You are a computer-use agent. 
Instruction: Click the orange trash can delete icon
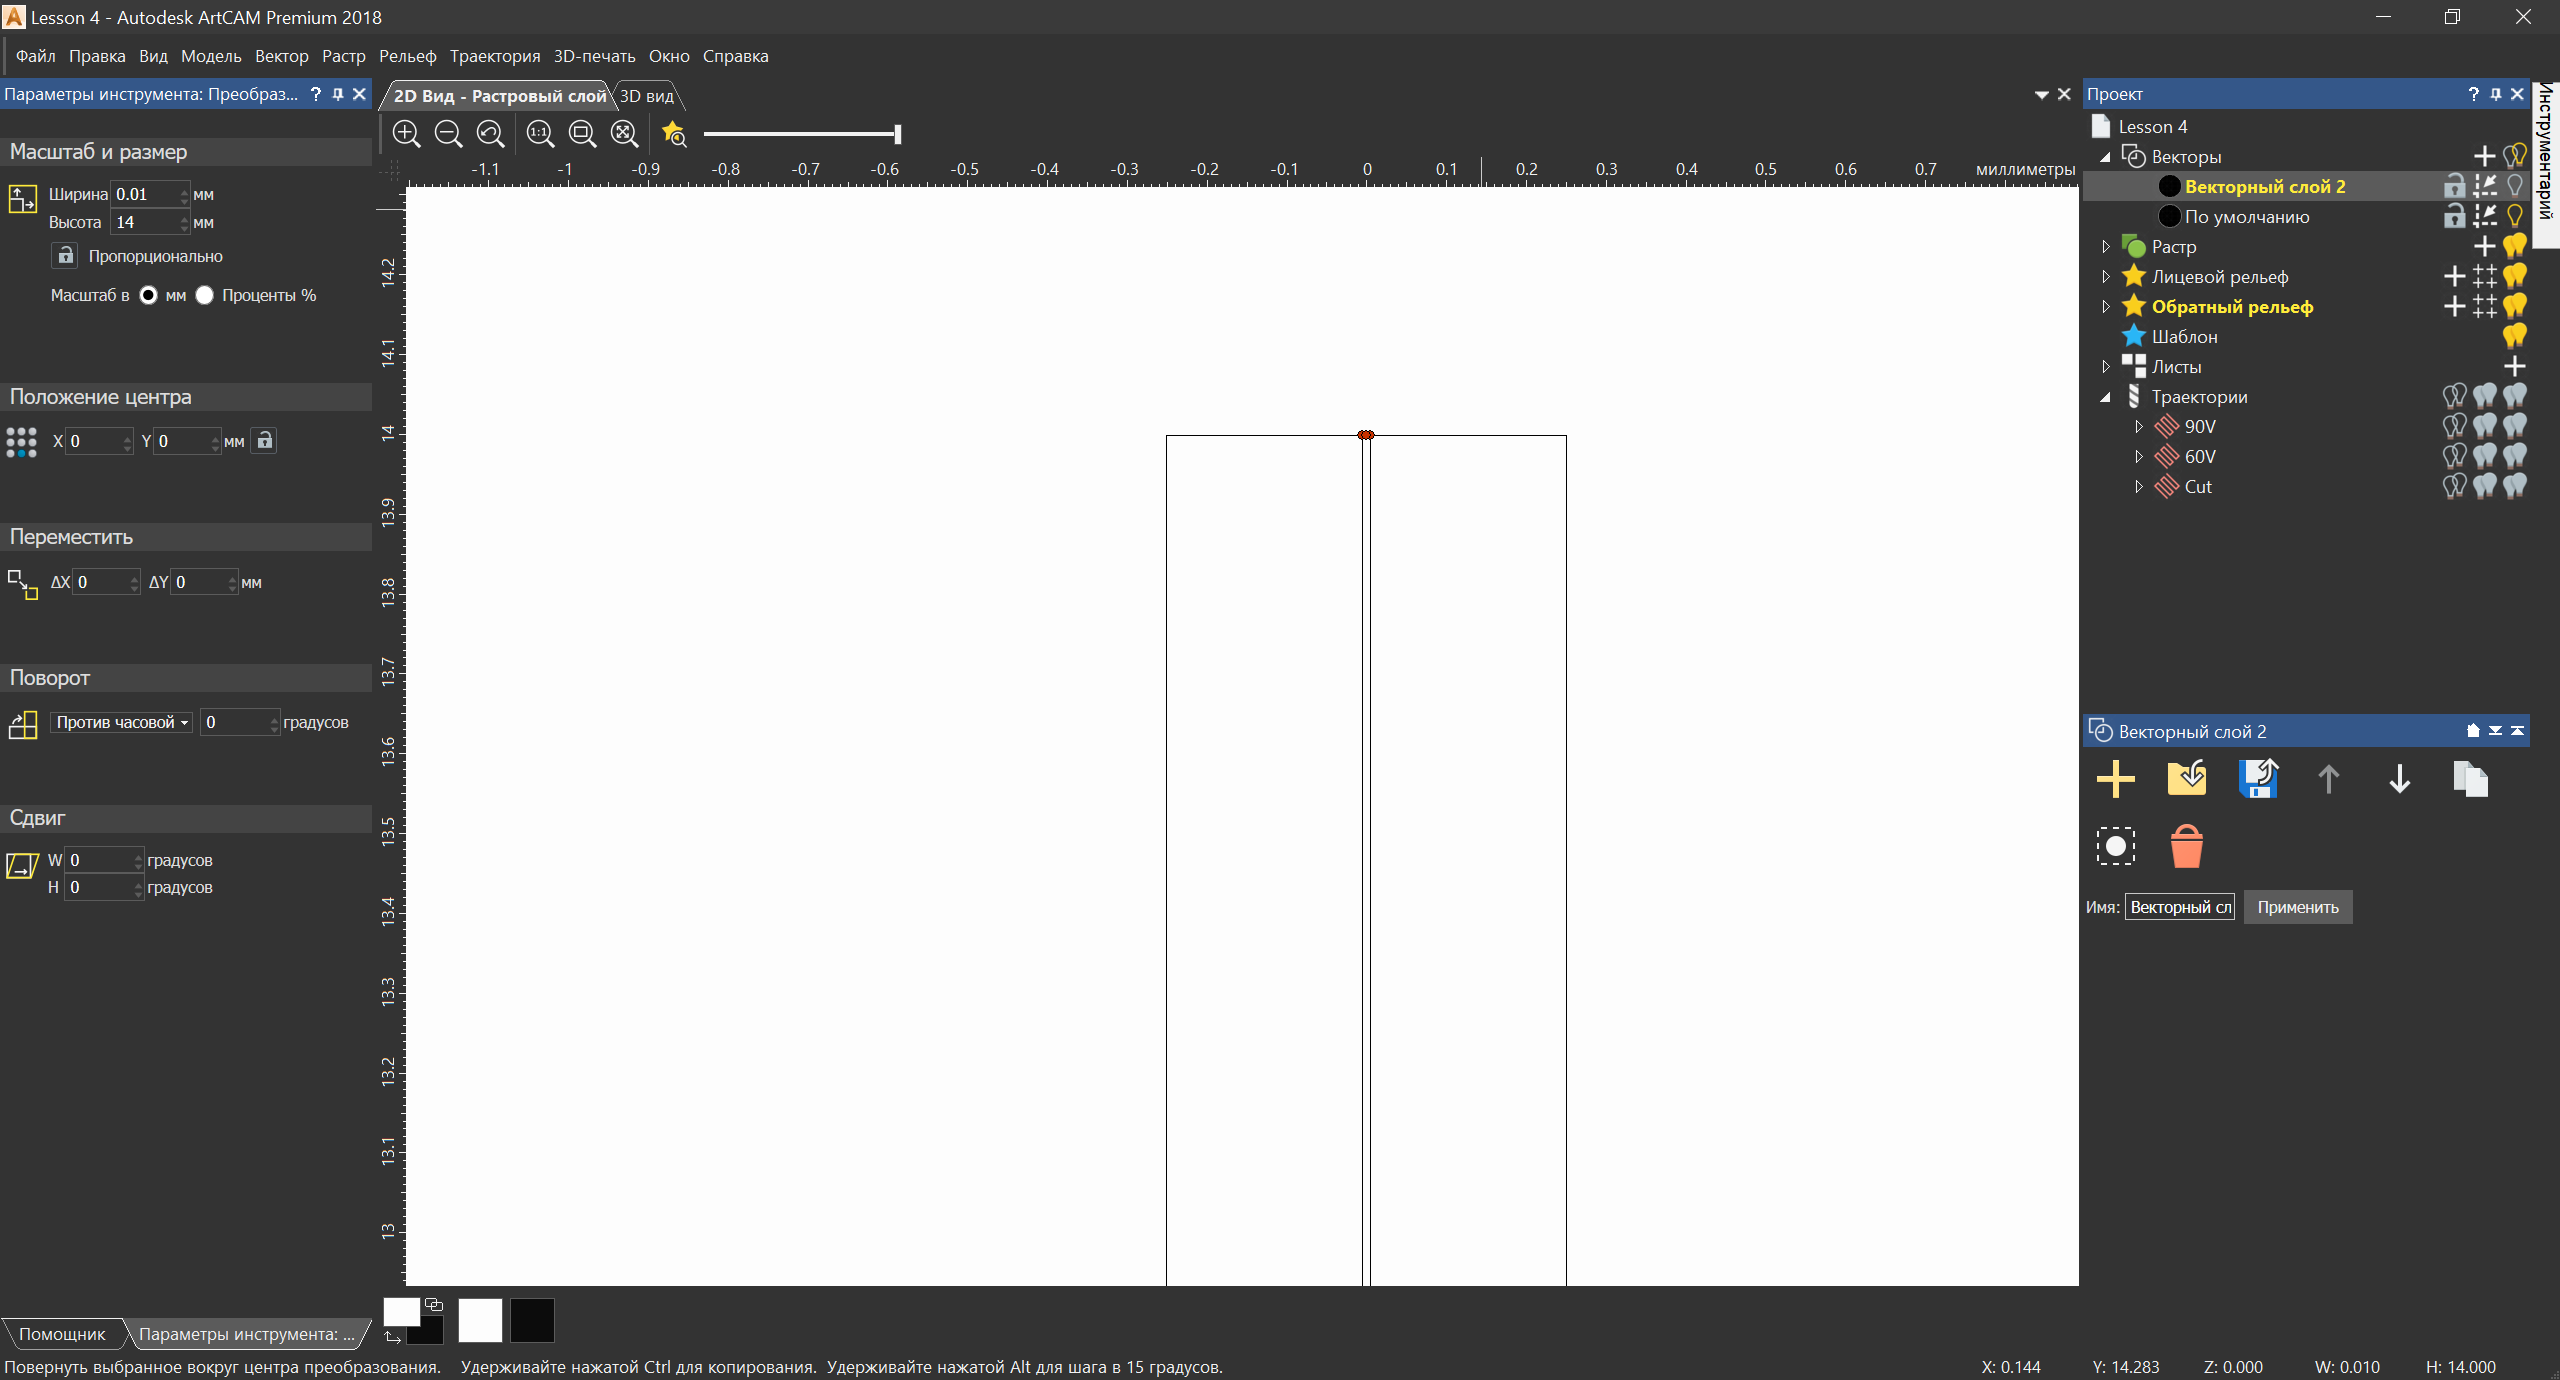(2187, 846)
